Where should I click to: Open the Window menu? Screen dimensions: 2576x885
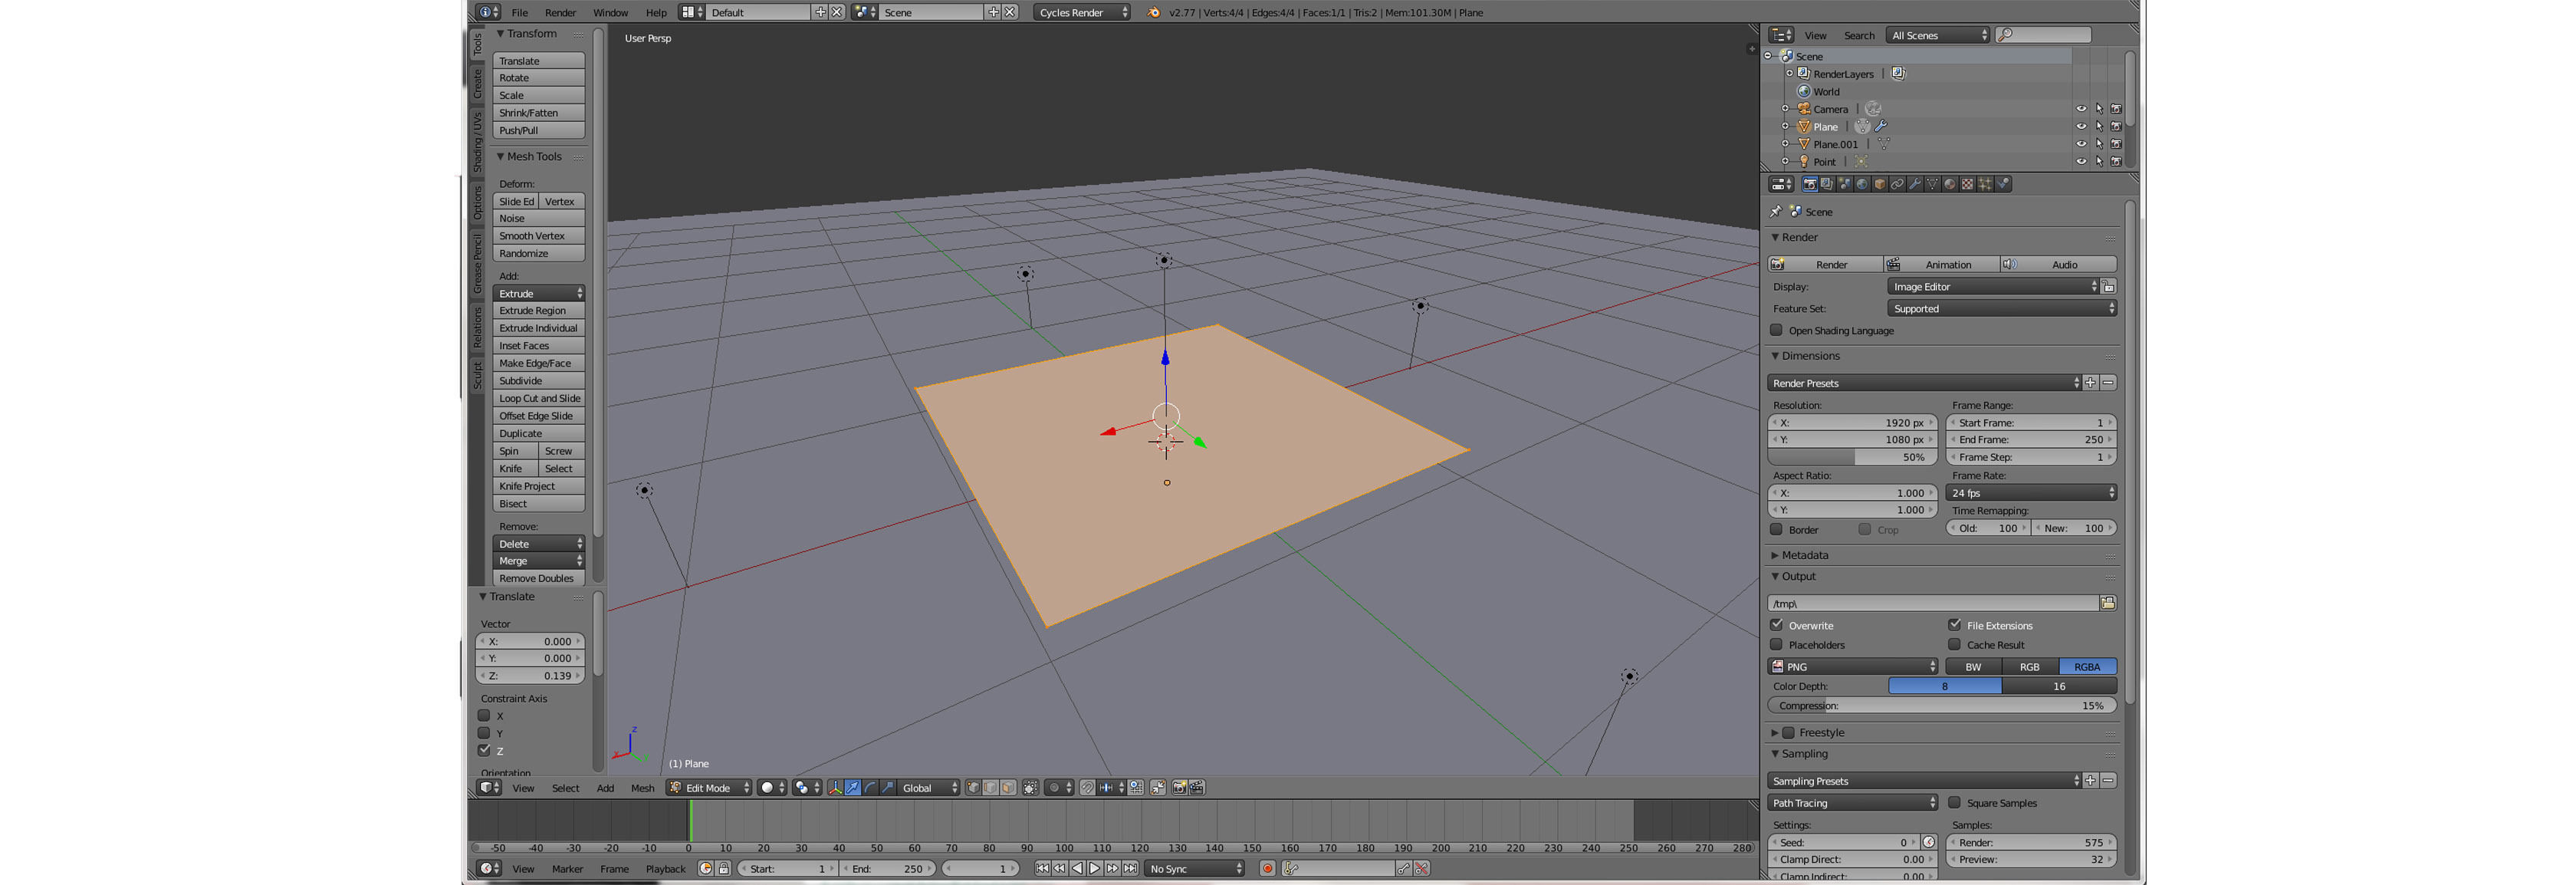pyautogui.click(x=610, y=13)
